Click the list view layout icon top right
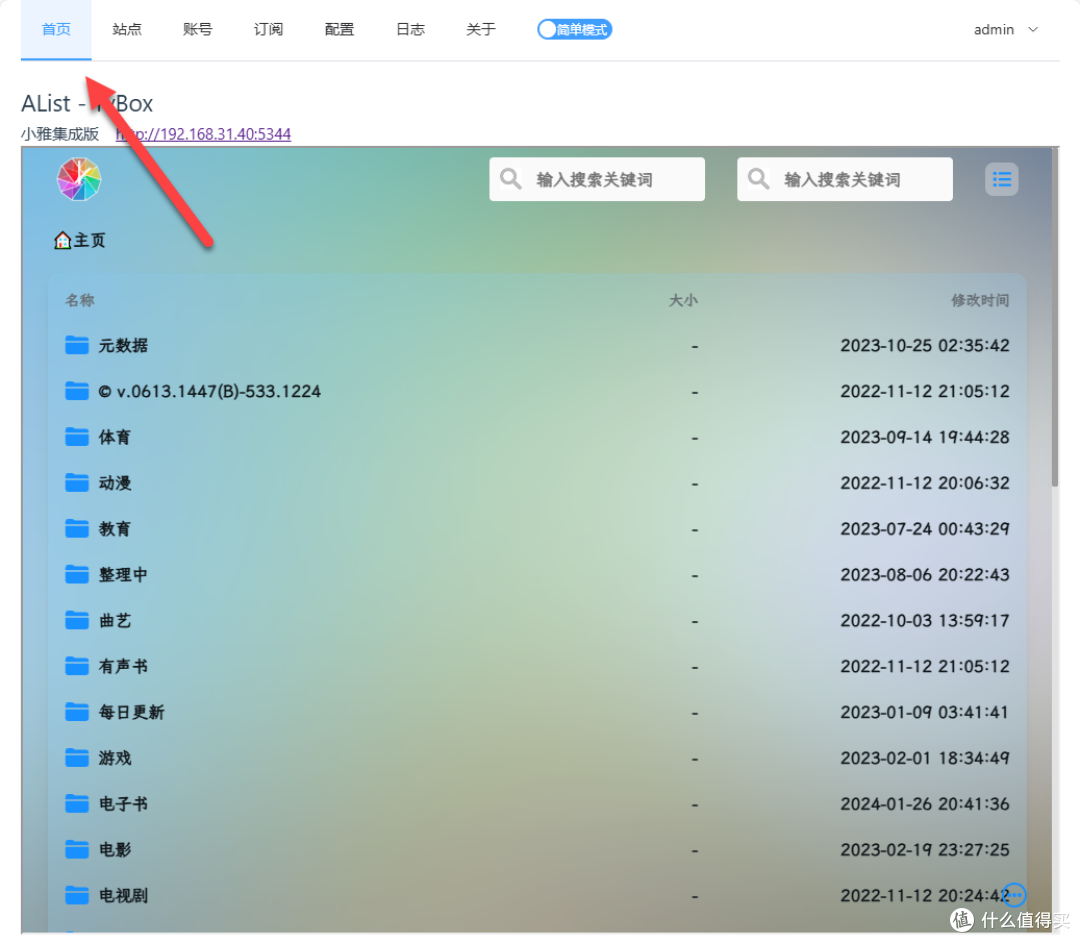1080x943 pixels. tap(1002, 178)
